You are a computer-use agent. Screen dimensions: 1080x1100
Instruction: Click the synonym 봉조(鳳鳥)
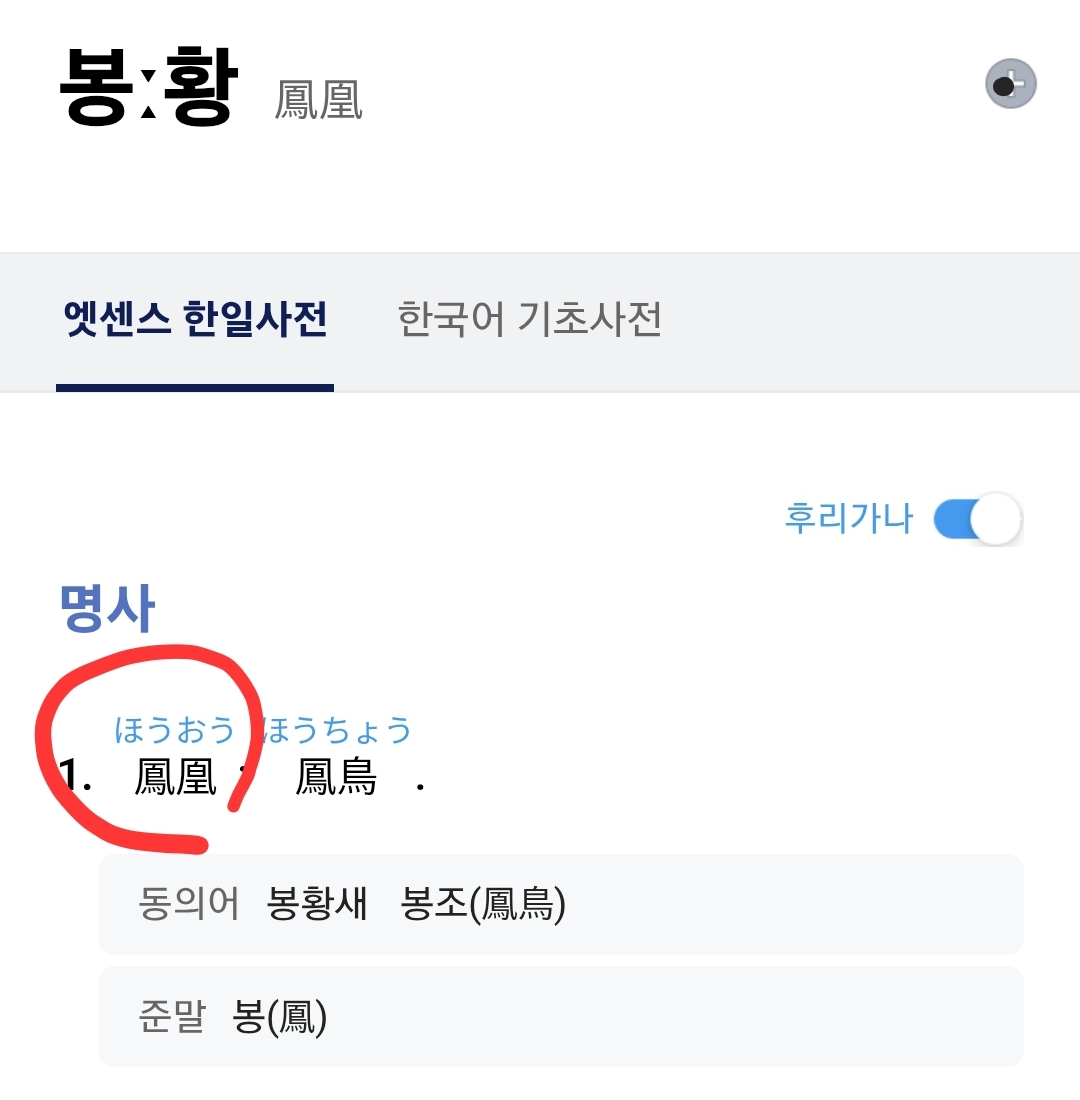tap(483, 905)
